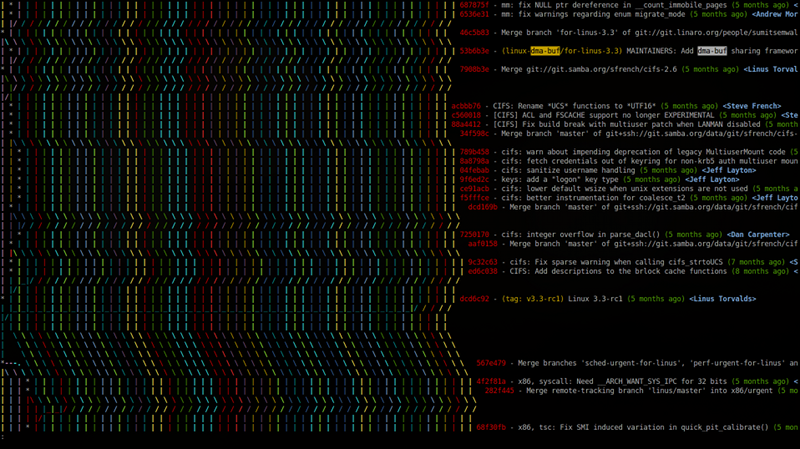The width and height of the screenshot is (800, 449).
Task: Select "Merge branches 'sched-urgent-for-linus'" message
Action: 658,363
